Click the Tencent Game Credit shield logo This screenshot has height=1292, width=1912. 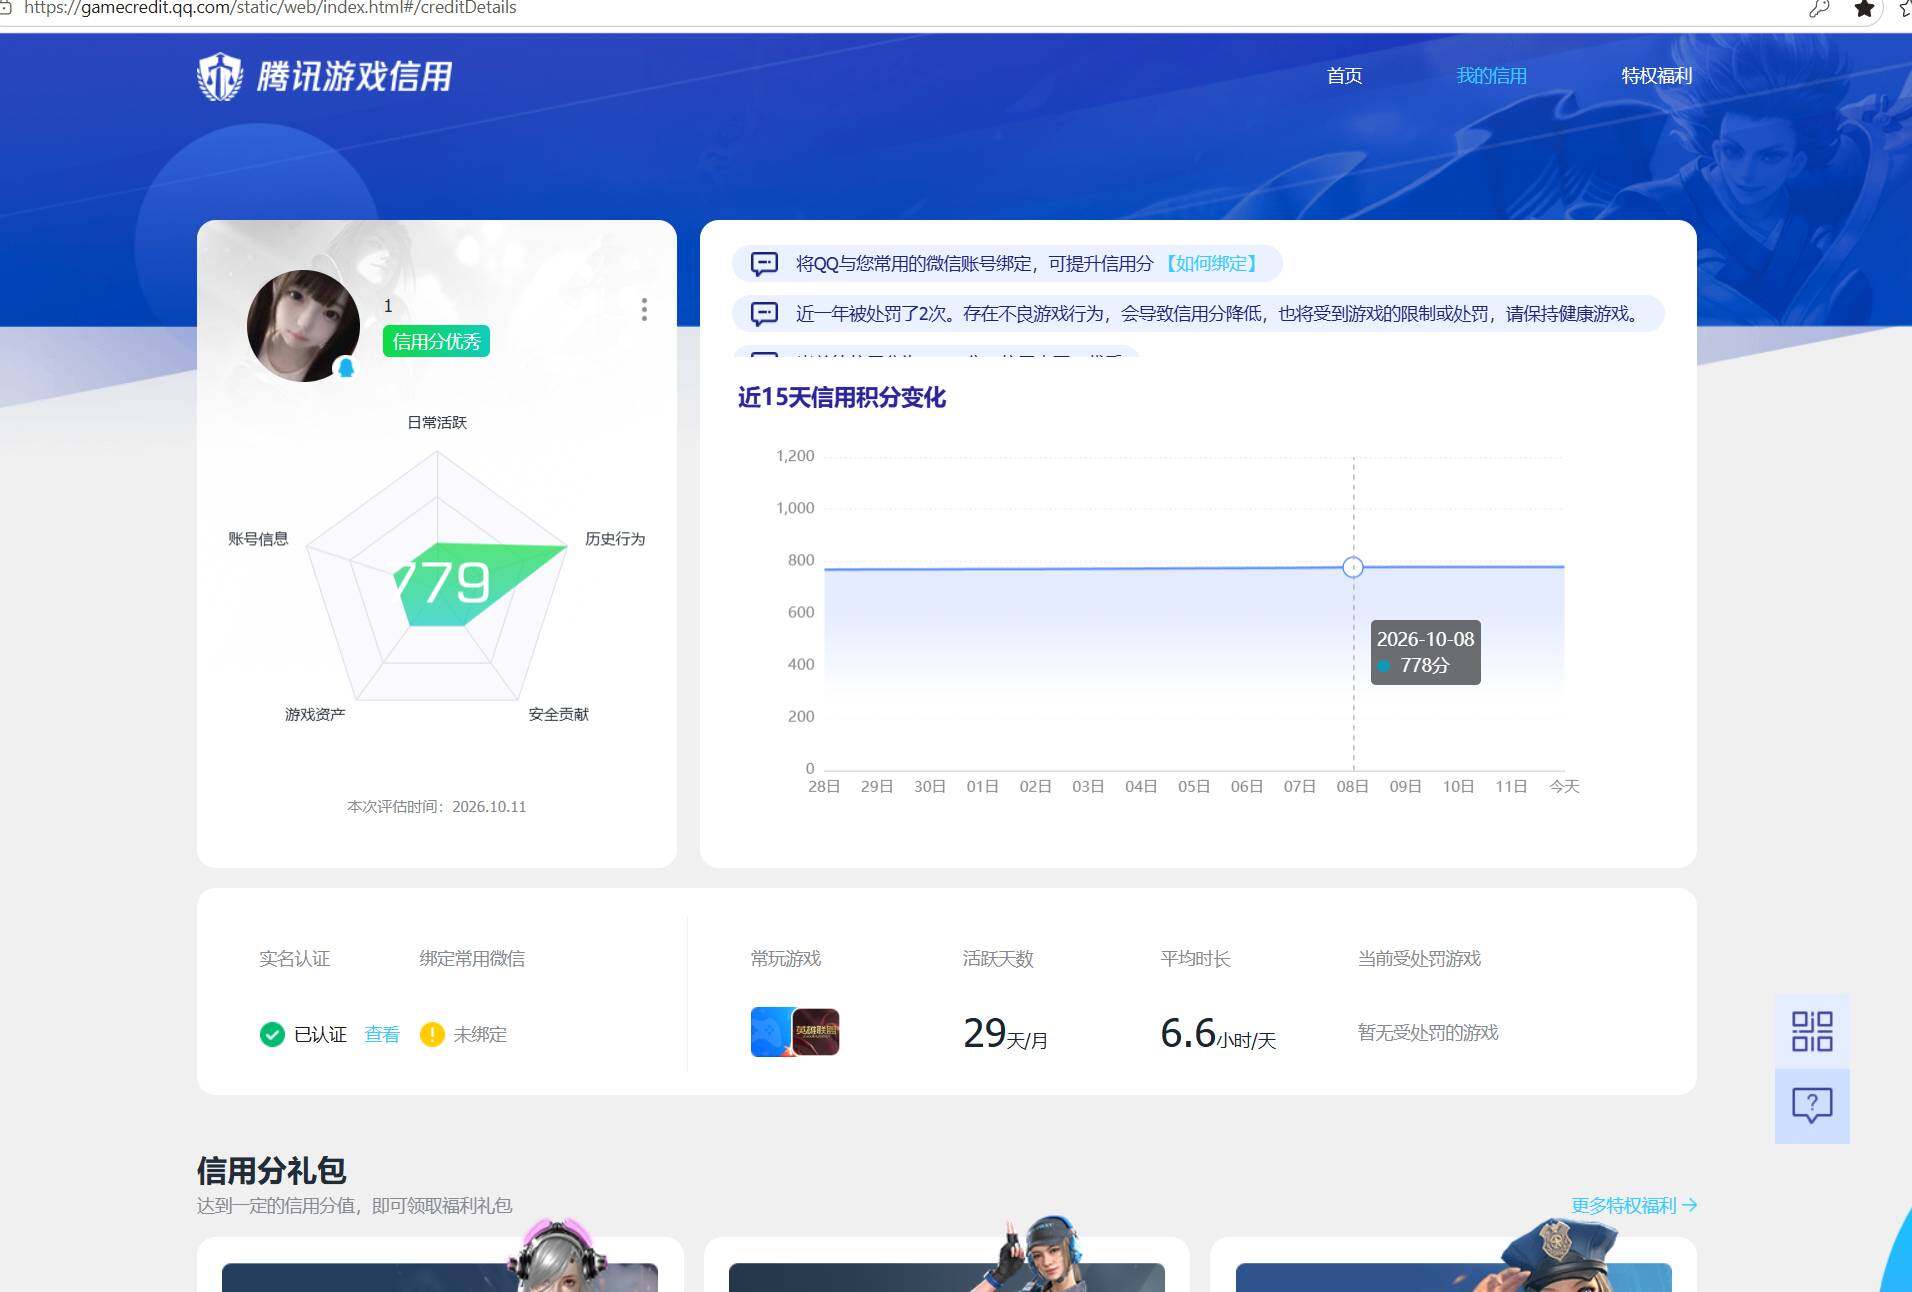pyautogui.click(x=220, y=77)
